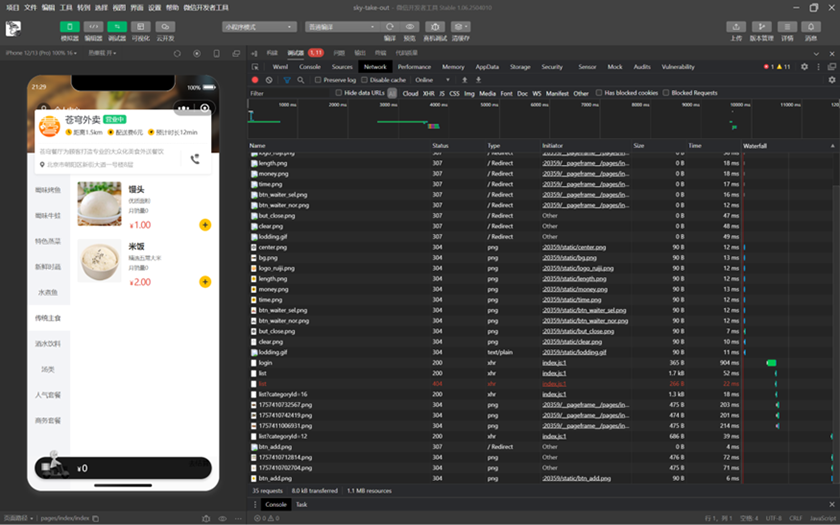
Task: Collapse debugger panel with chevron down
Action: point(816,54)
